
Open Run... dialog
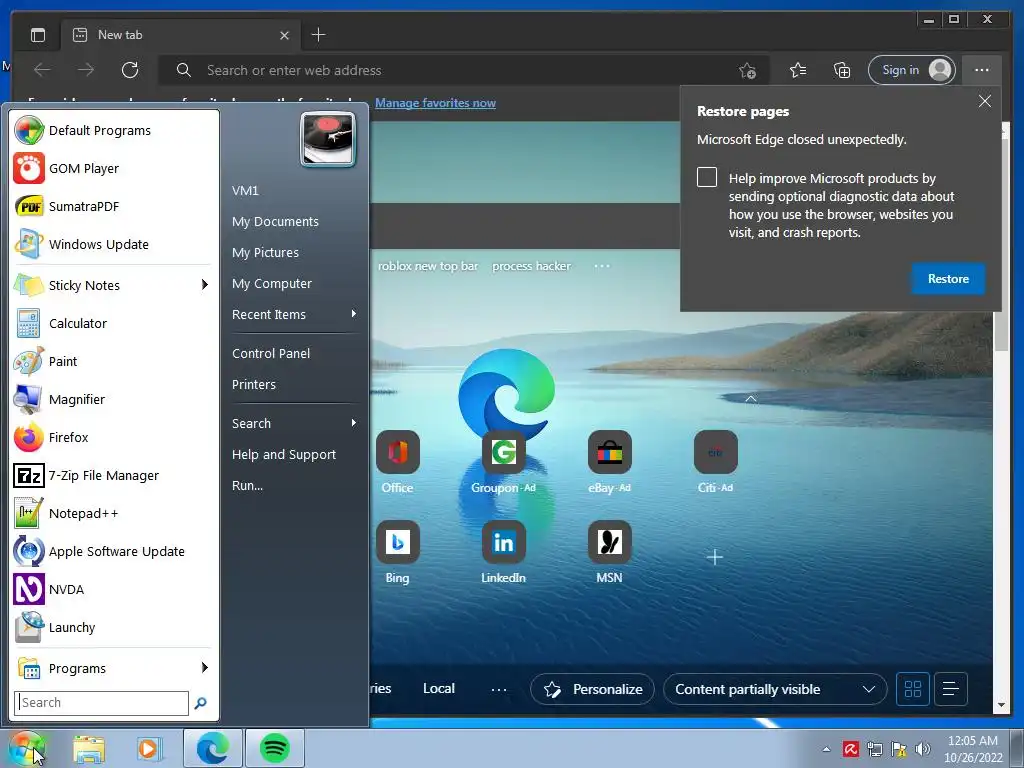[x=247, y=486]
